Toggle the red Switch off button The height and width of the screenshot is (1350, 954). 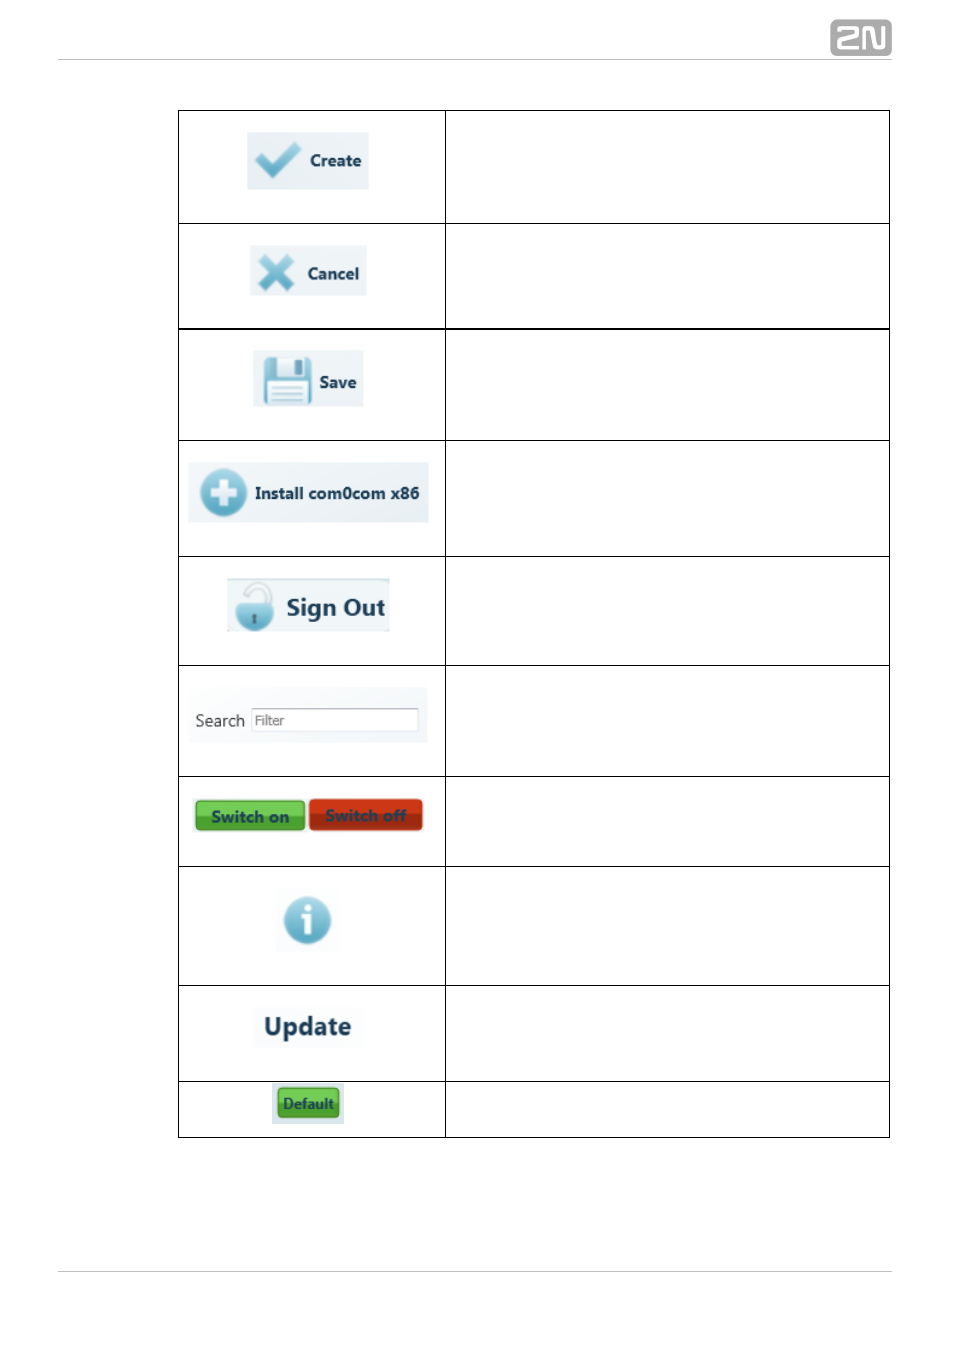366,815
